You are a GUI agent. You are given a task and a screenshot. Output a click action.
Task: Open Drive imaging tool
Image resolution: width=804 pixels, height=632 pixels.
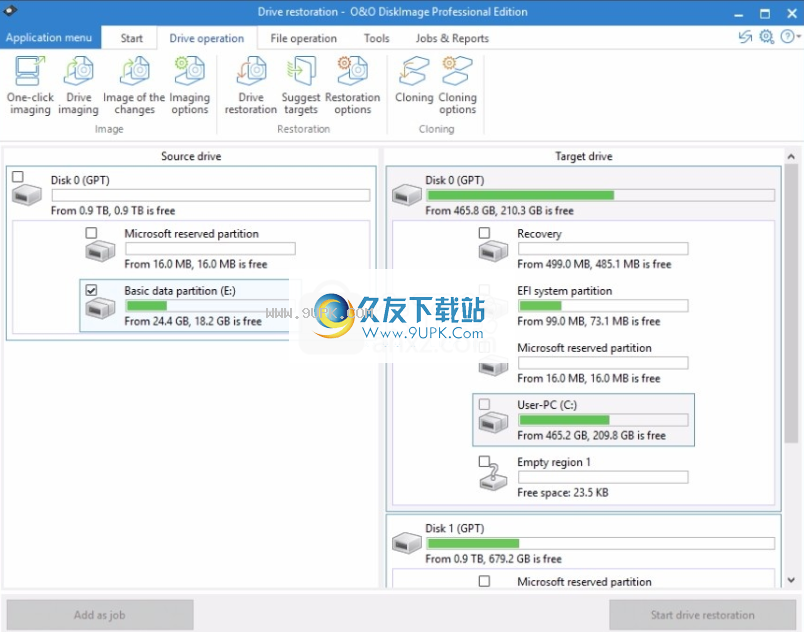click(78, 86)
